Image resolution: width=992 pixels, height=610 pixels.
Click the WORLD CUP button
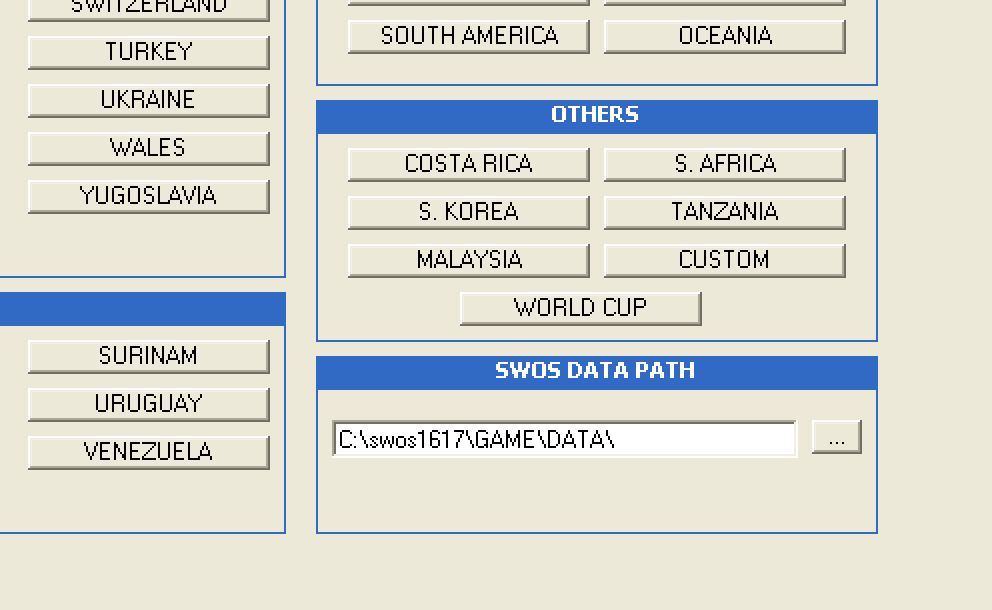pos(580,308)
